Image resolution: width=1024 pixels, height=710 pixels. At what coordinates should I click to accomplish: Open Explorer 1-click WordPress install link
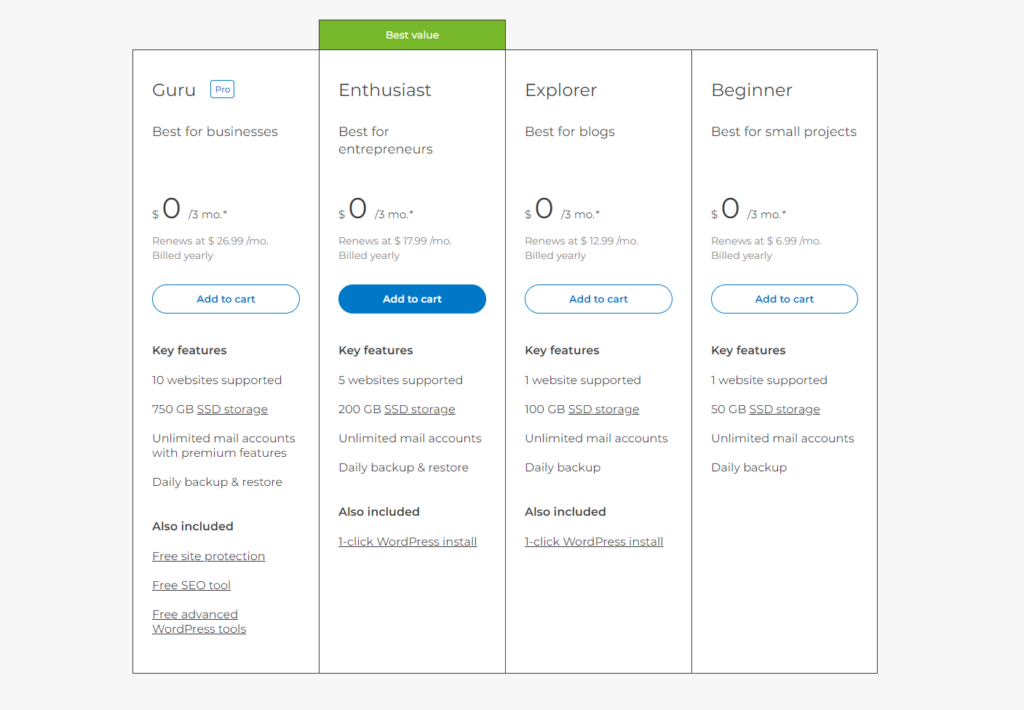click(594, 541)
